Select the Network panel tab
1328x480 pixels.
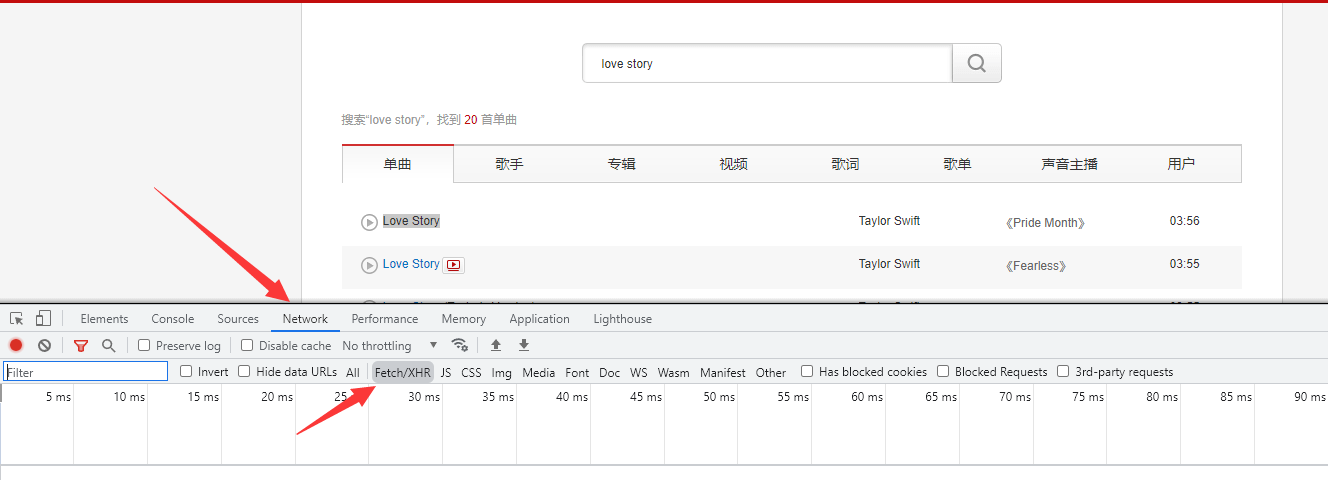click(305, 319)
